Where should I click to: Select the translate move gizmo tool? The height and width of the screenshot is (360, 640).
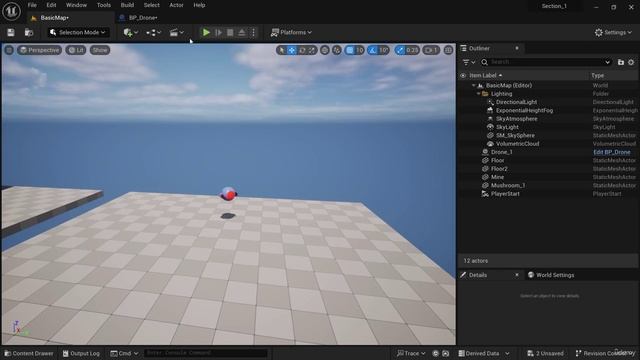point(292,50)
